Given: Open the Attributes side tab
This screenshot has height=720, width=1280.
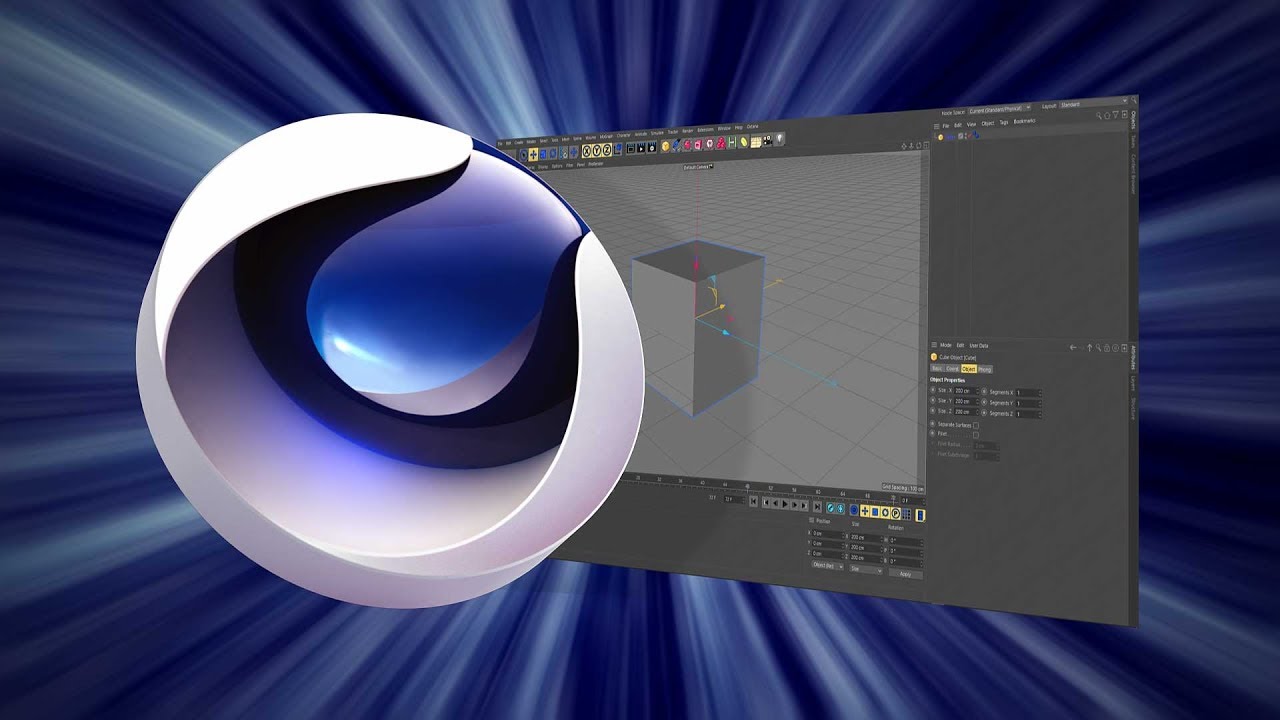Looking at the screenshot, I should [1133, 357].
